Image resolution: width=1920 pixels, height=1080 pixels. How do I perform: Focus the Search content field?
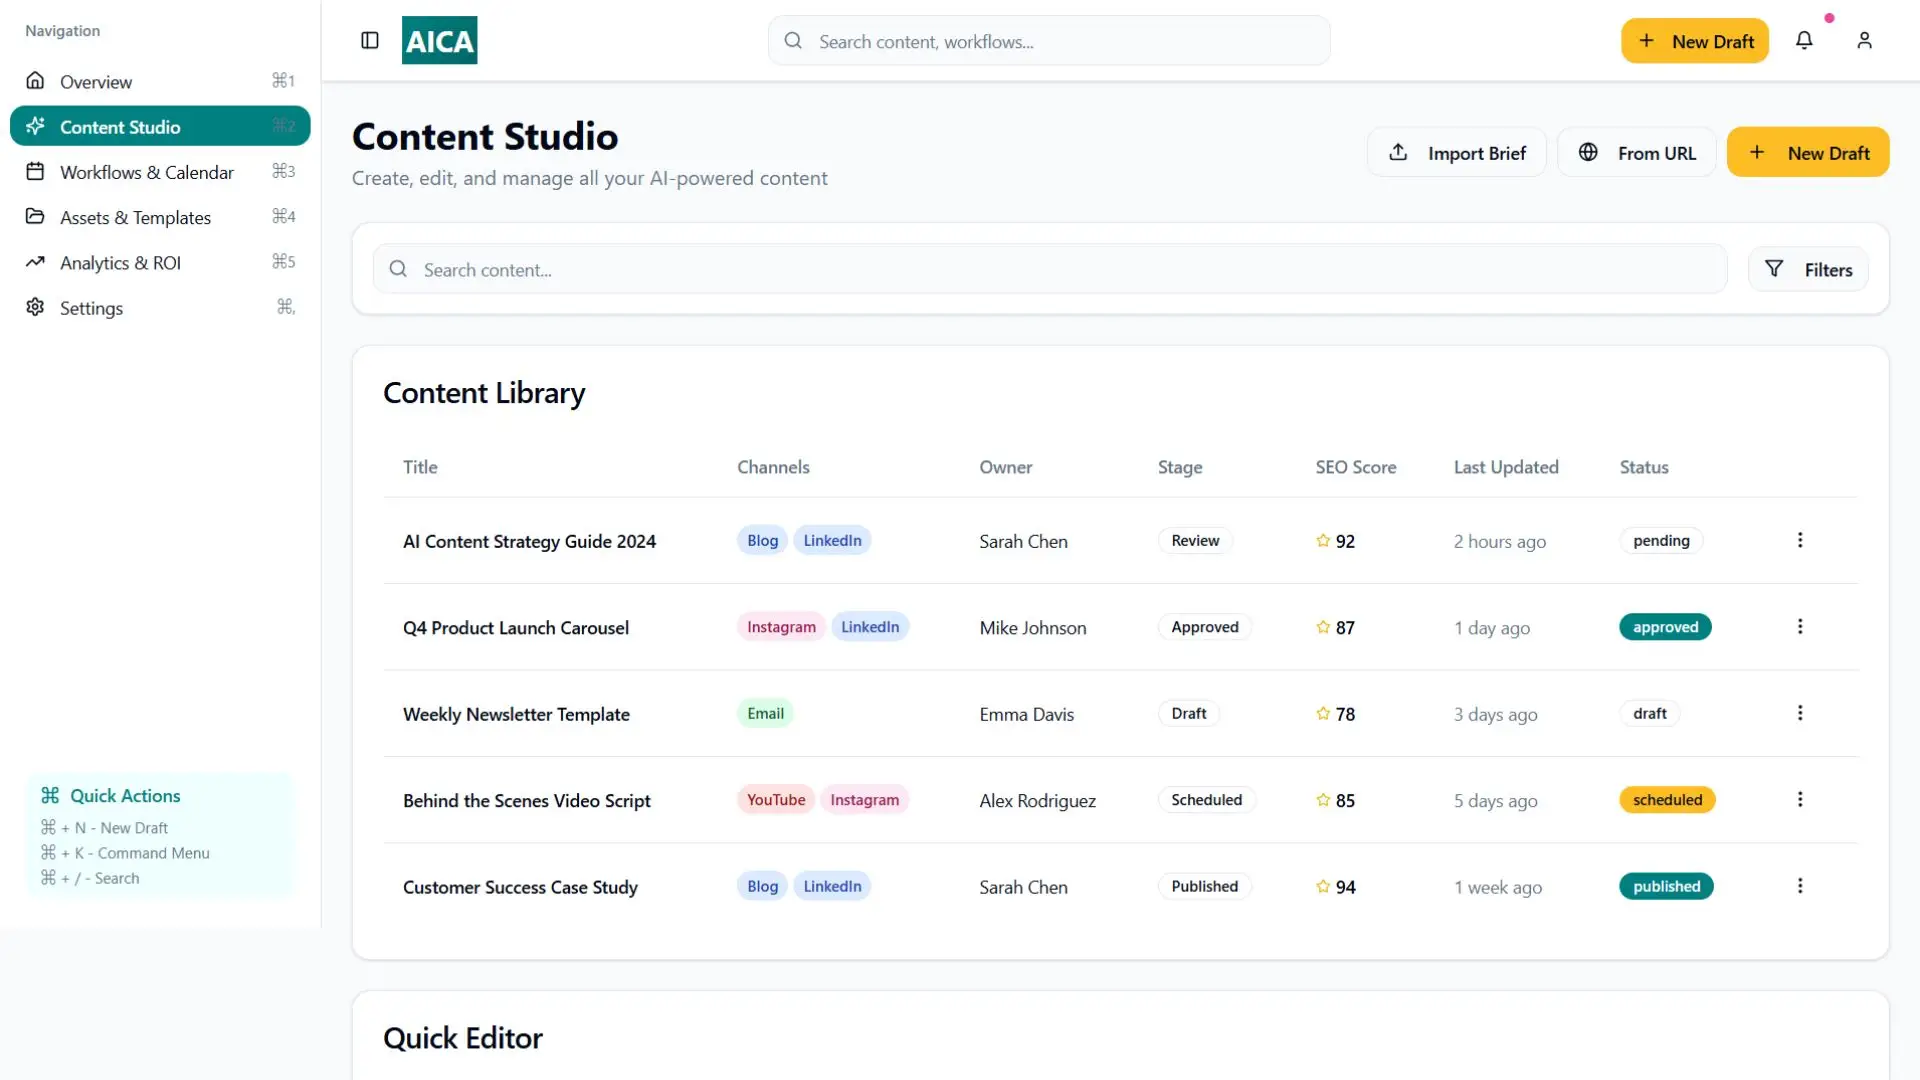1050,269
